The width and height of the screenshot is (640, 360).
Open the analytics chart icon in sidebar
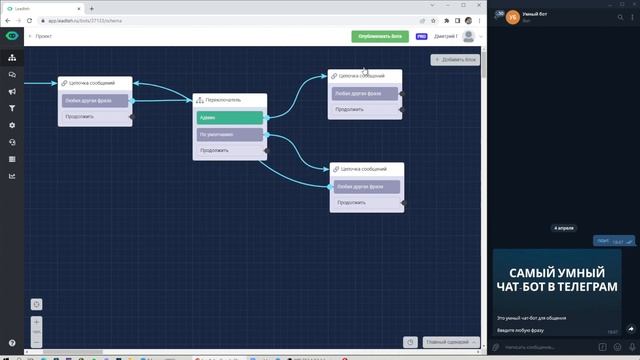pos(12,176)
